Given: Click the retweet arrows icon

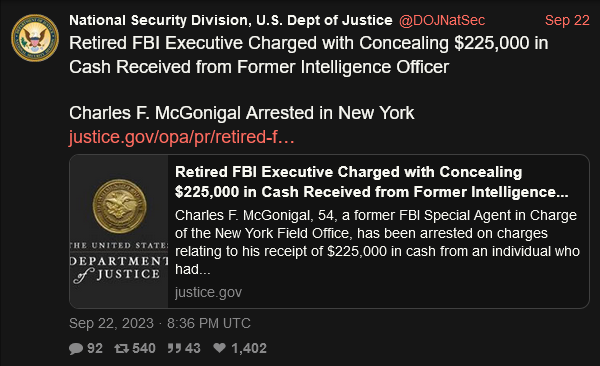Looking at the screenshot, I should tap(121, 348).
